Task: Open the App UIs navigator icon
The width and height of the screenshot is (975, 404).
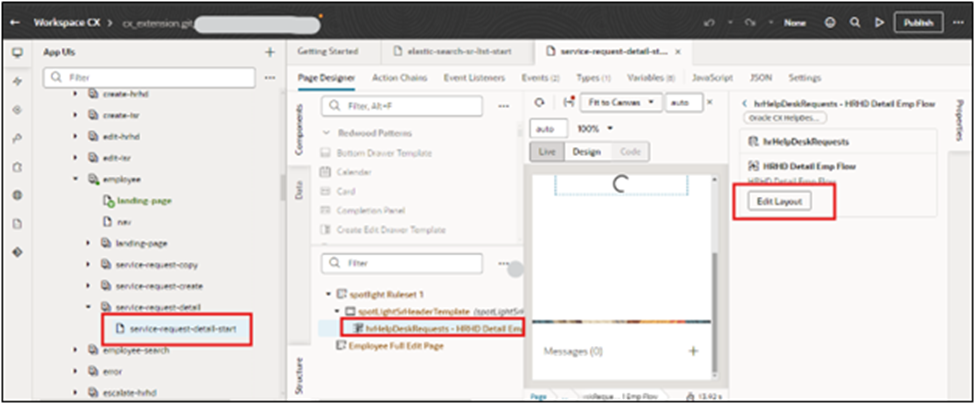Action: pos(17,53)
